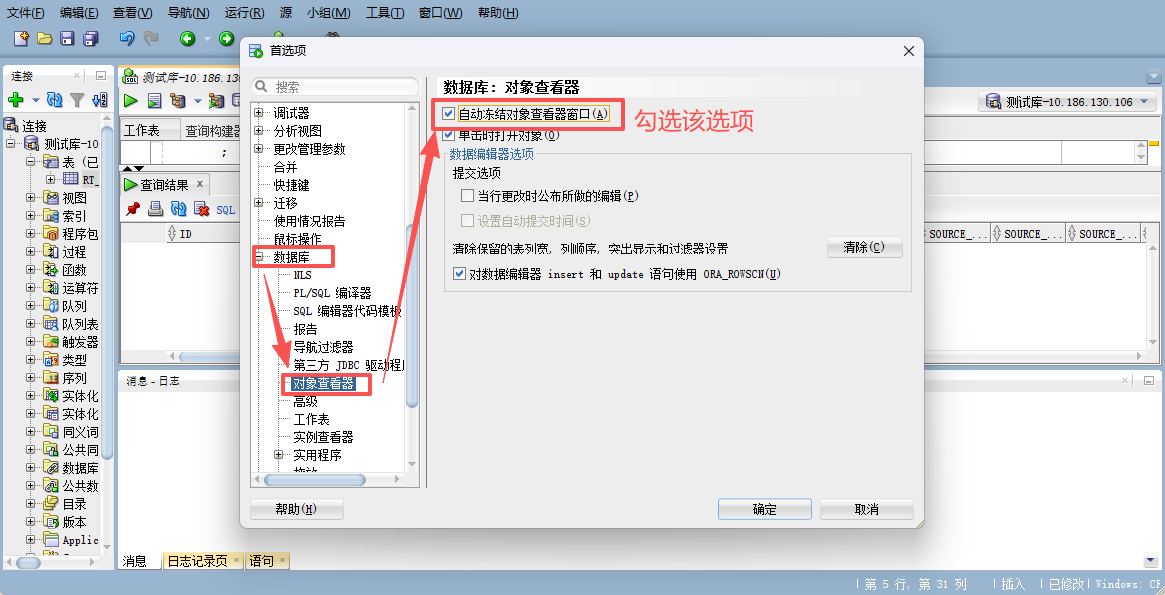Click the Open folder toolbar icon

(x=45, y=38)
